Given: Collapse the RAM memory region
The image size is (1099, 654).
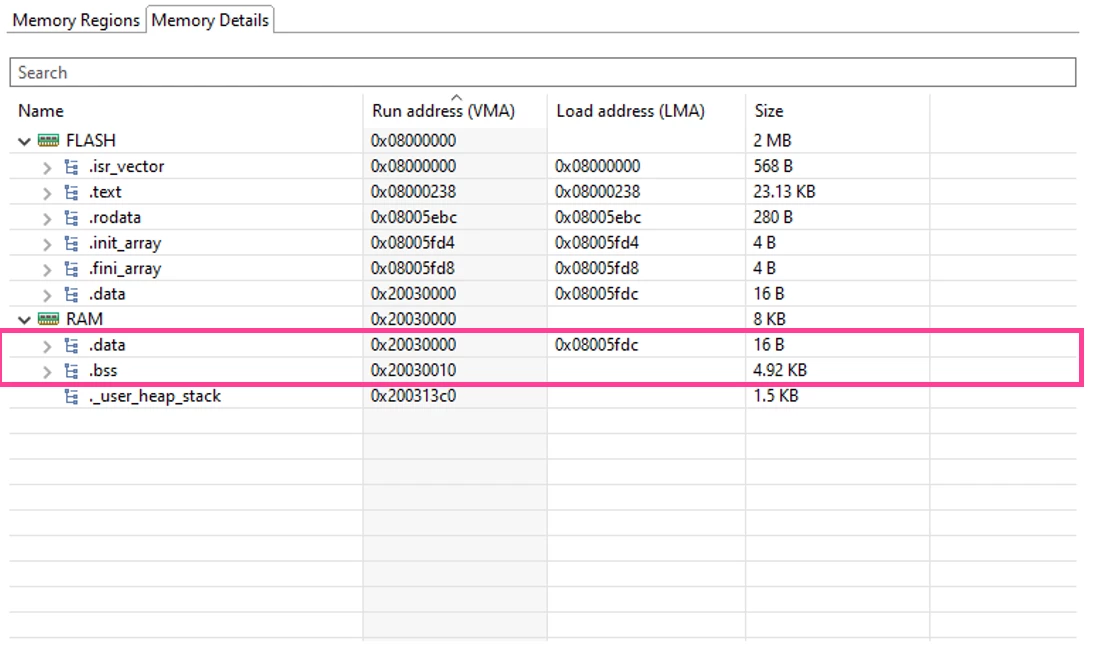Looking at the screenshot, I should (24, 320).
